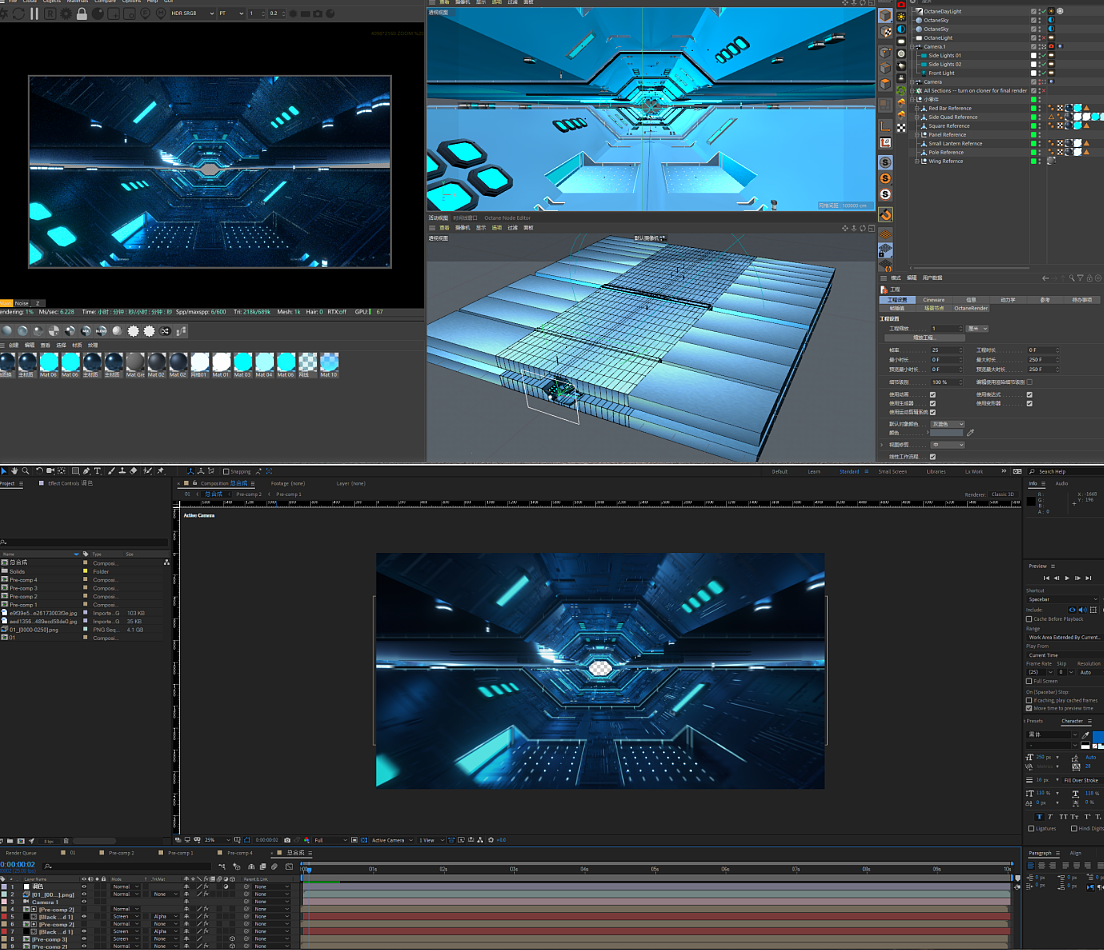This screenshot has height=950, width=1104.
Task: Open HDR sRGB dropdown in Octane Live Viewer
Action: [193, 13]
